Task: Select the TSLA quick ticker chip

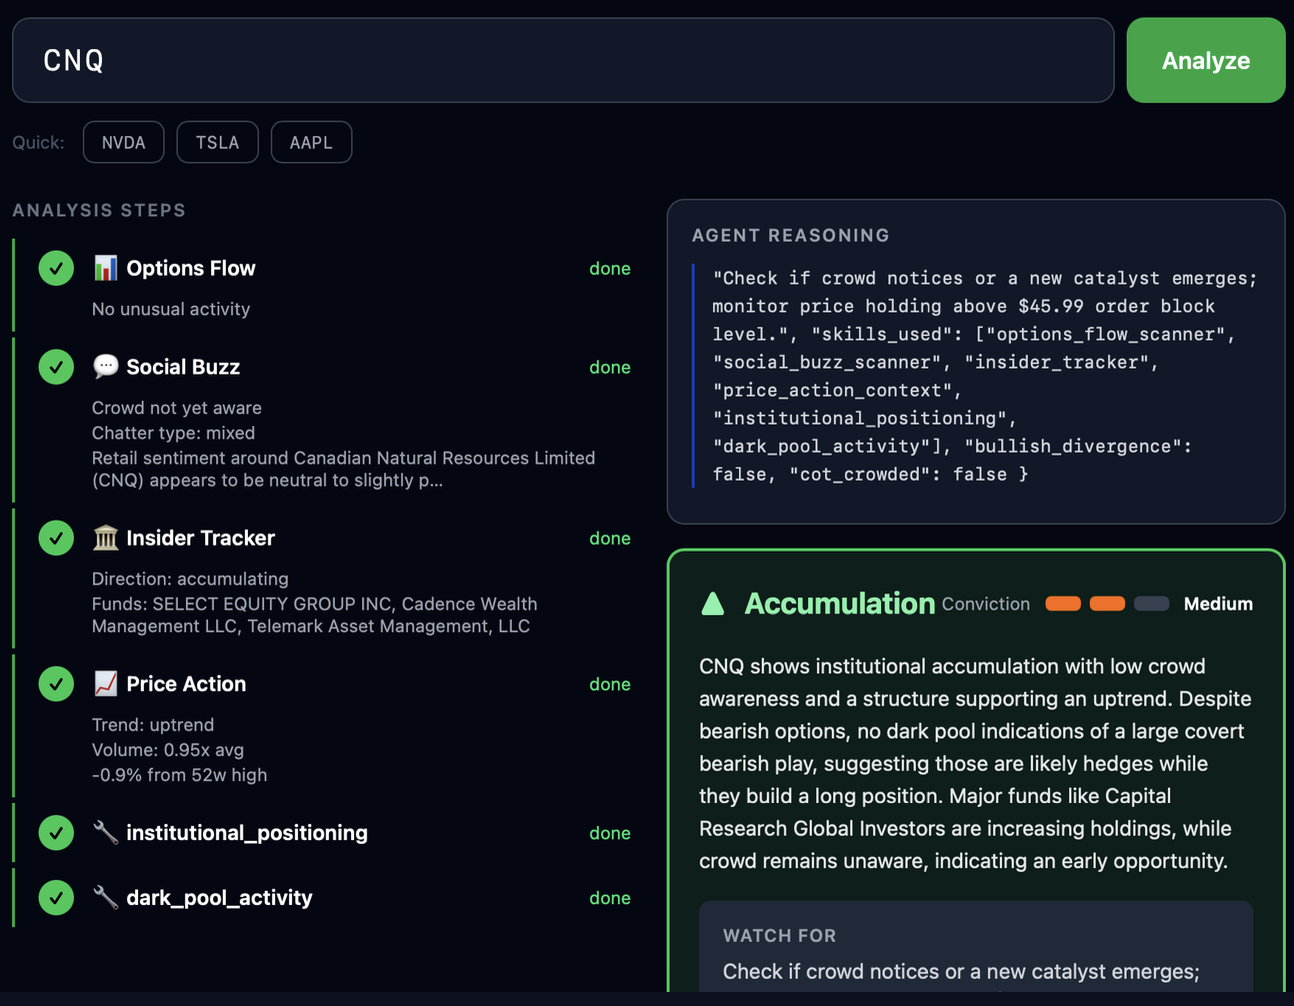Action: tap(217, 142)
